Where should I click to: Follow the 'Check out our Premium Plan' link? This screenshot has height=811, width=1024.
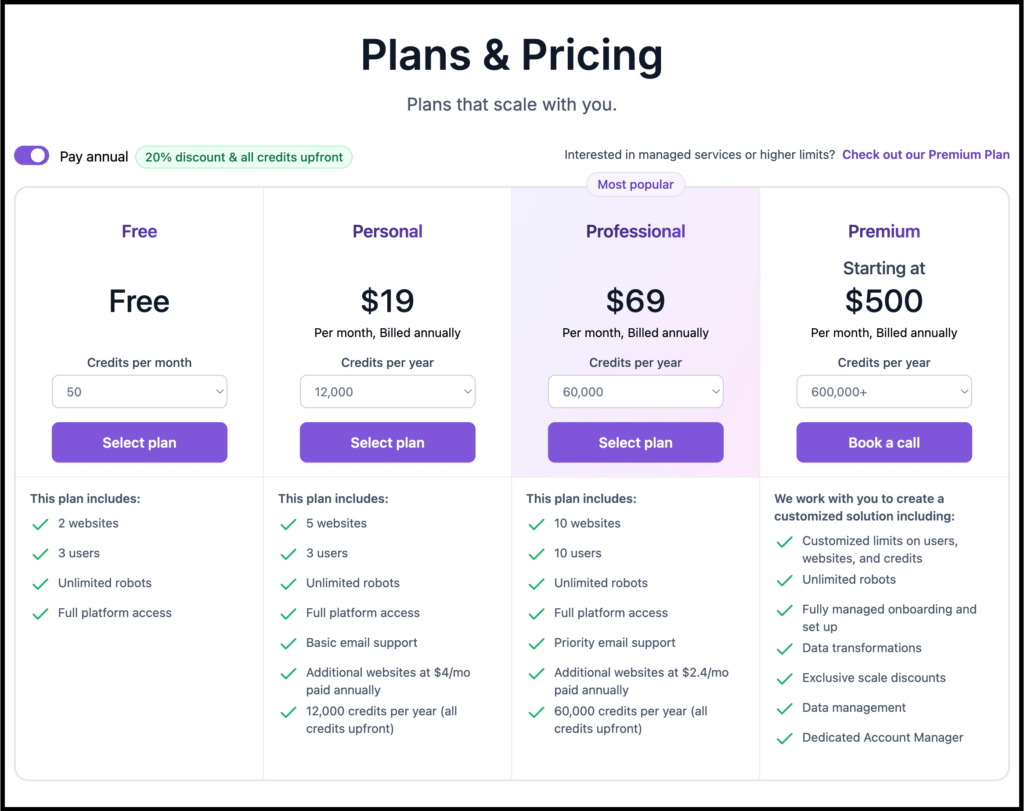925,154
